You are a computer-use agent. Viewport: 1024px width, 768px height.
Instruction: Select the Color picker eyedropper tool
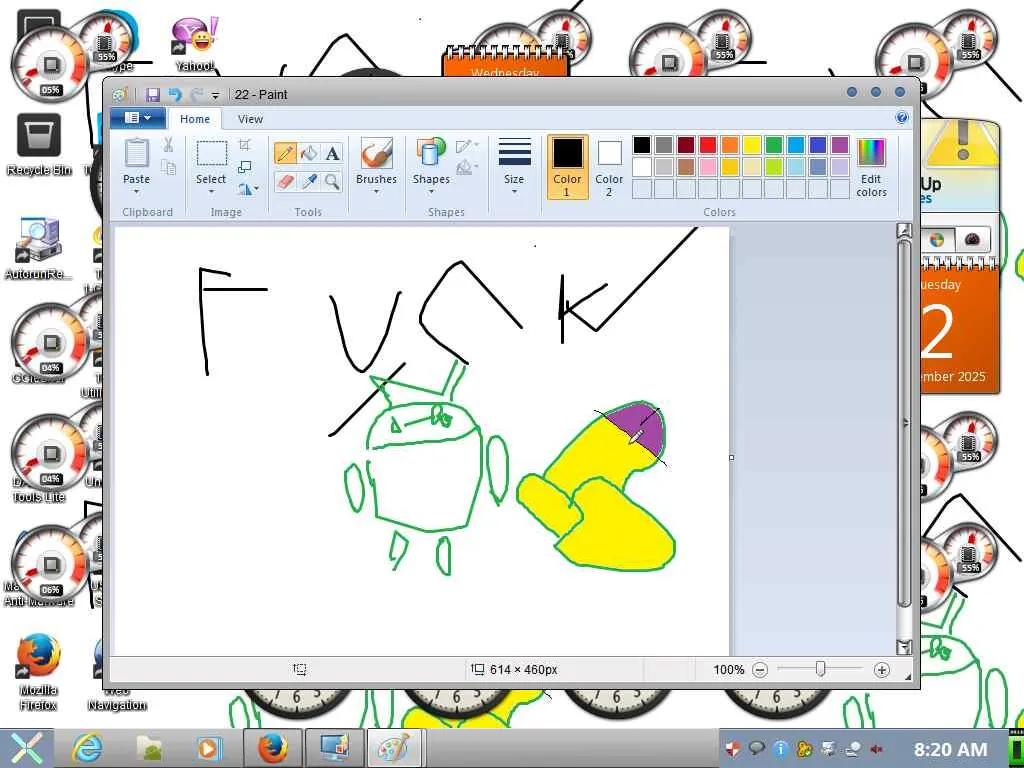[309, 181]
